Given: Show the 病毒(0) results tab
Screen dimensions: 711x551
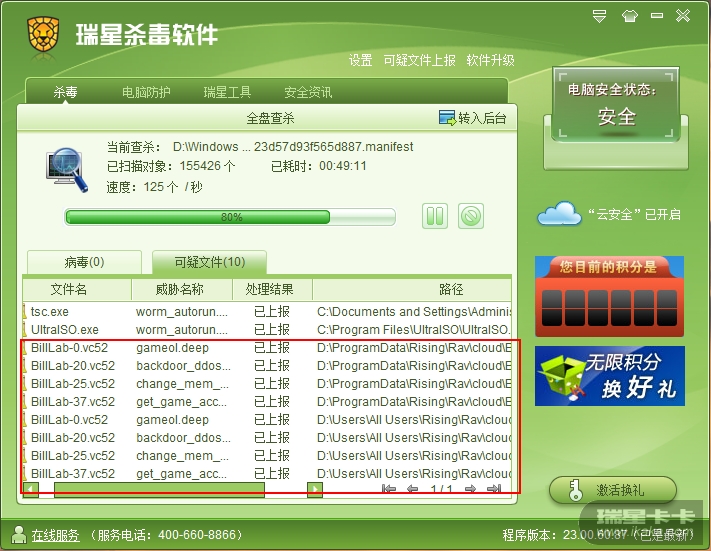Looking at the screenshot, I should click(84, 262).
